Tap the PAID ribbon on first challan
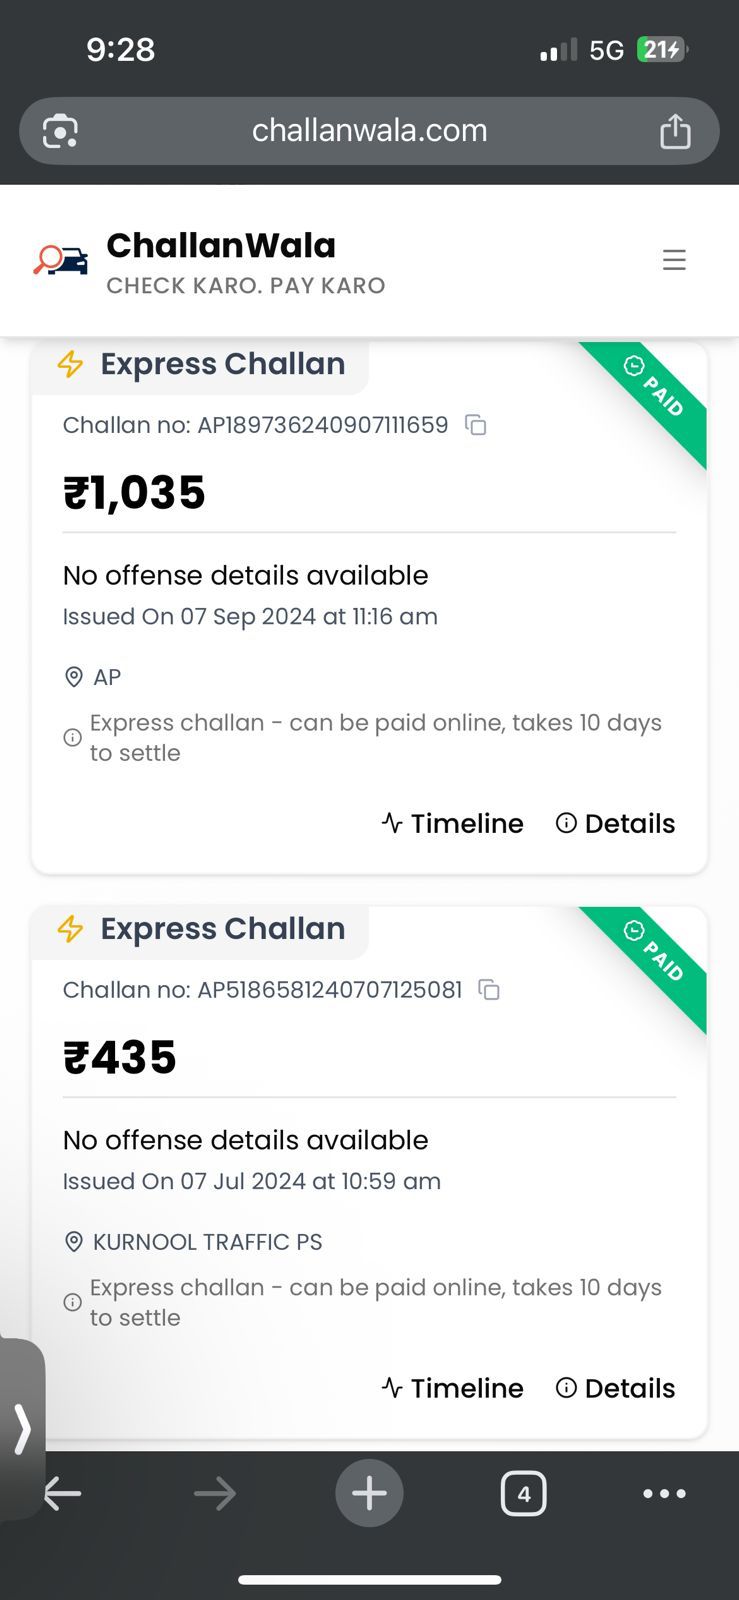The width and height of the screenshot is (739, 1600). click(657, 391)
